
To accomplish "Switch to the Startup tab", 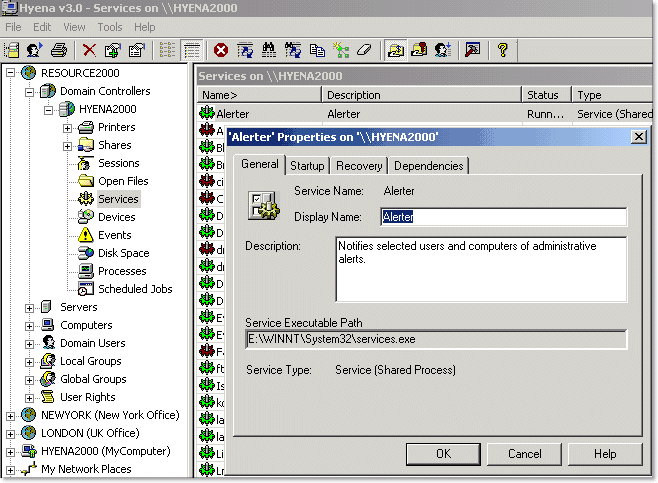I will [x=307, y=166].
